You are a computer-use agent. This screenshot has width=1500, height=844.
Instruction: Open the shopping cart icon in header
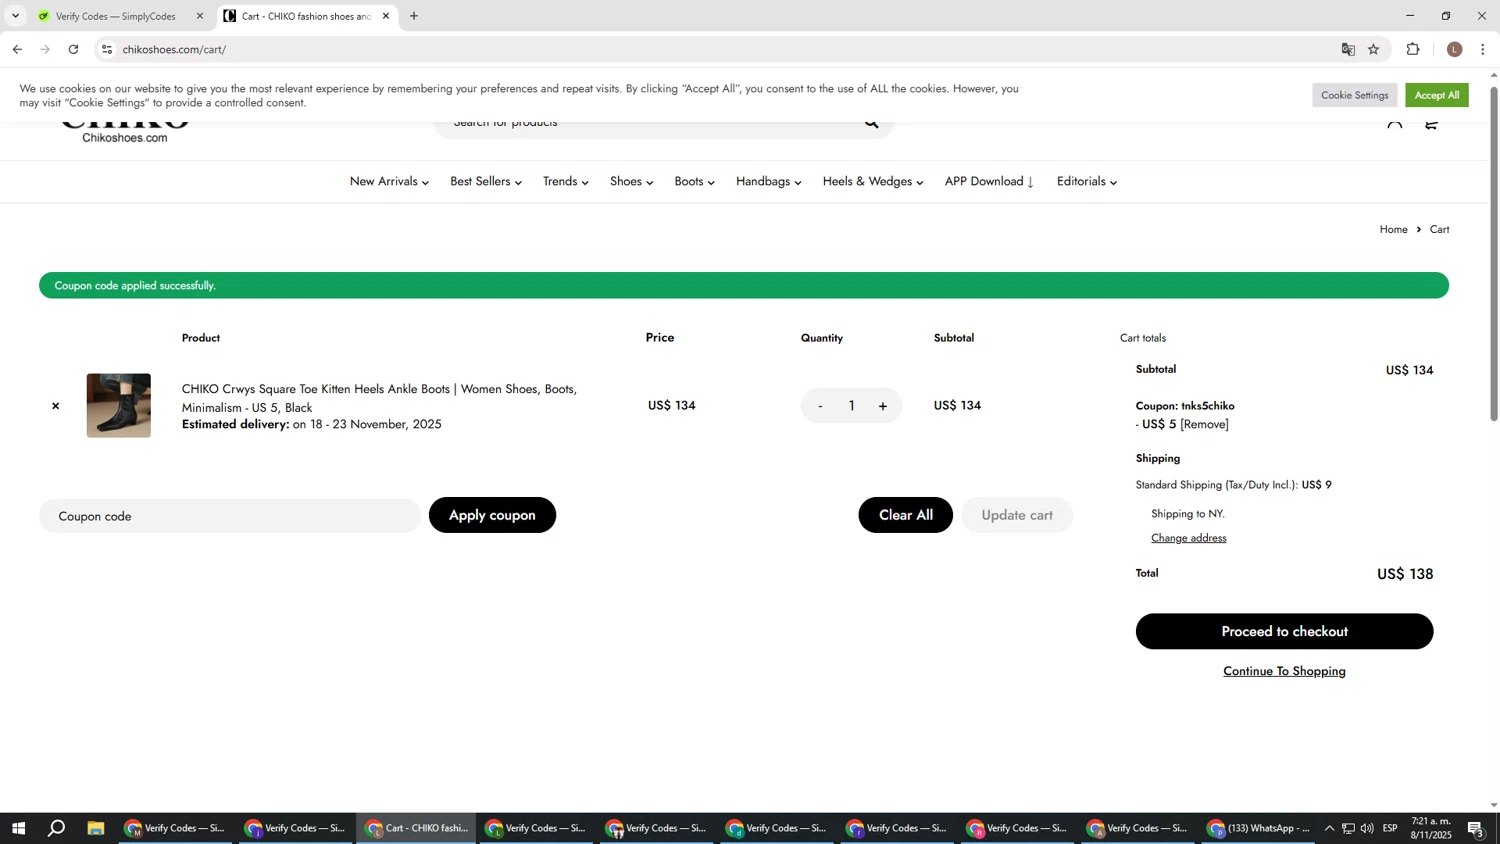point(1432,125)
